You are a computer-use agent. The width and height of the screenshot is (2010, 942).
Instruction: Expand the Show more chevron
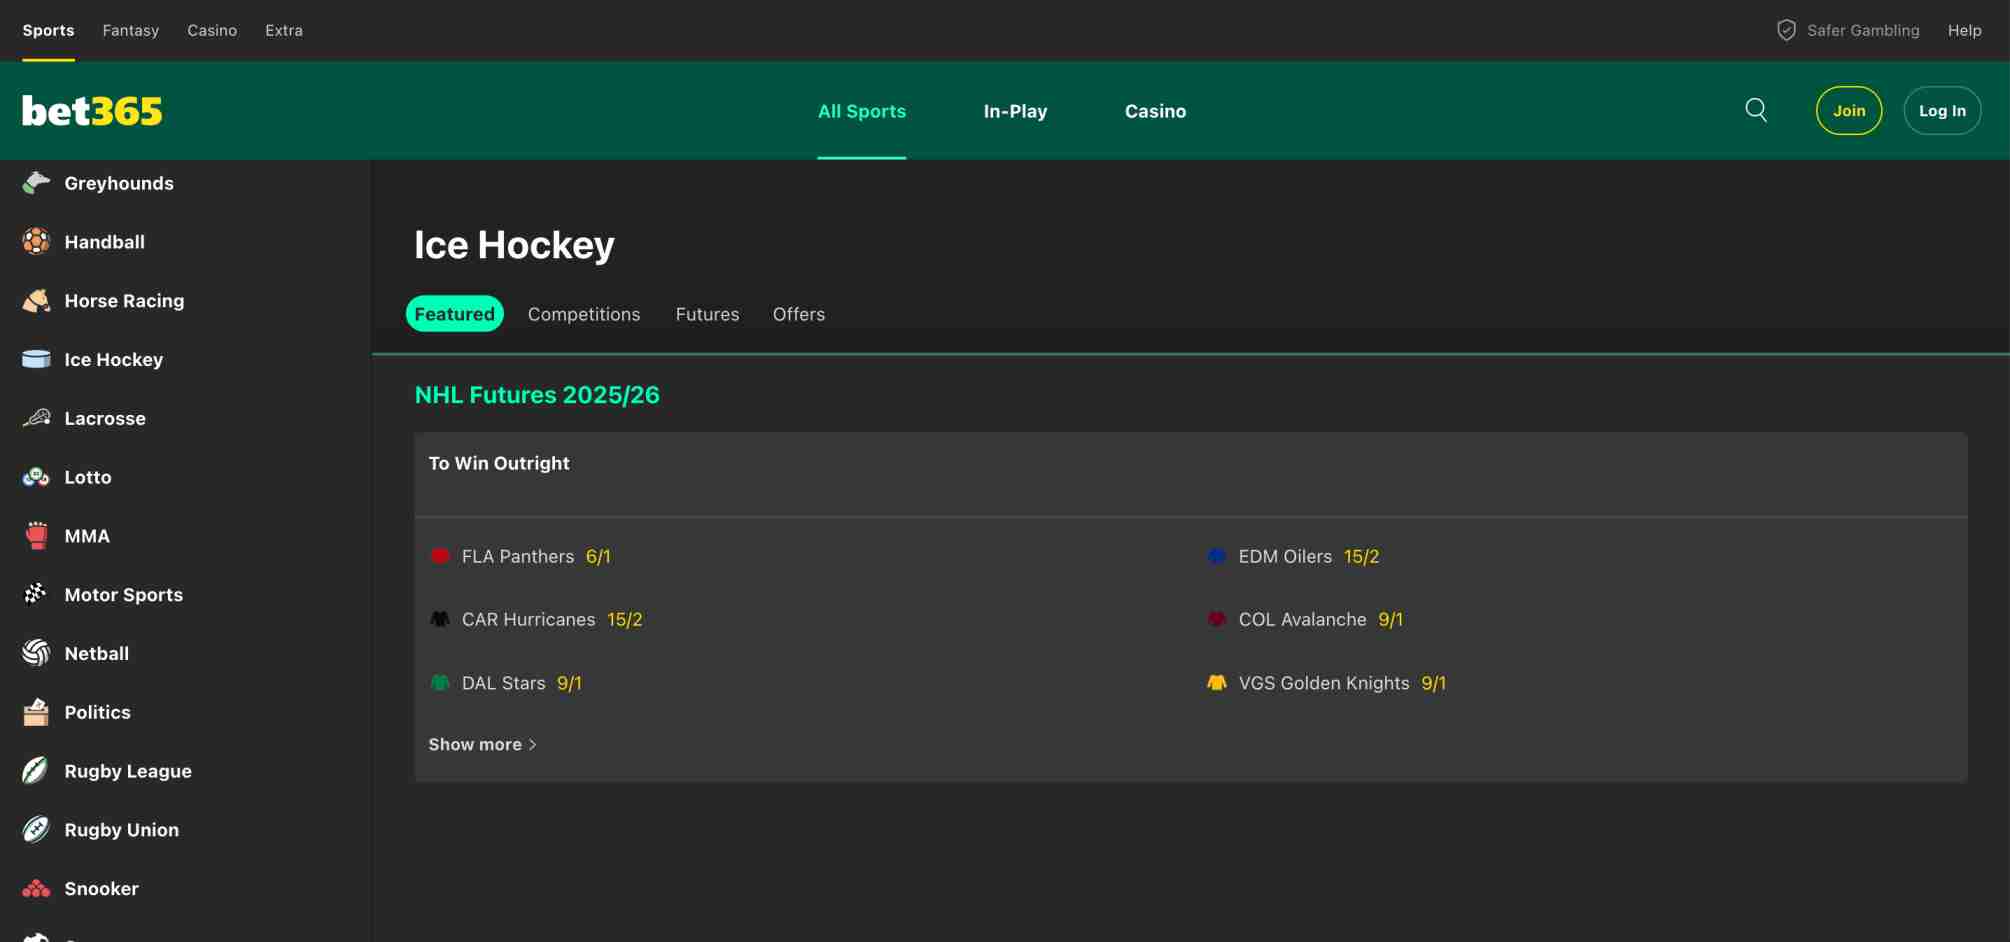pos(532,745)
